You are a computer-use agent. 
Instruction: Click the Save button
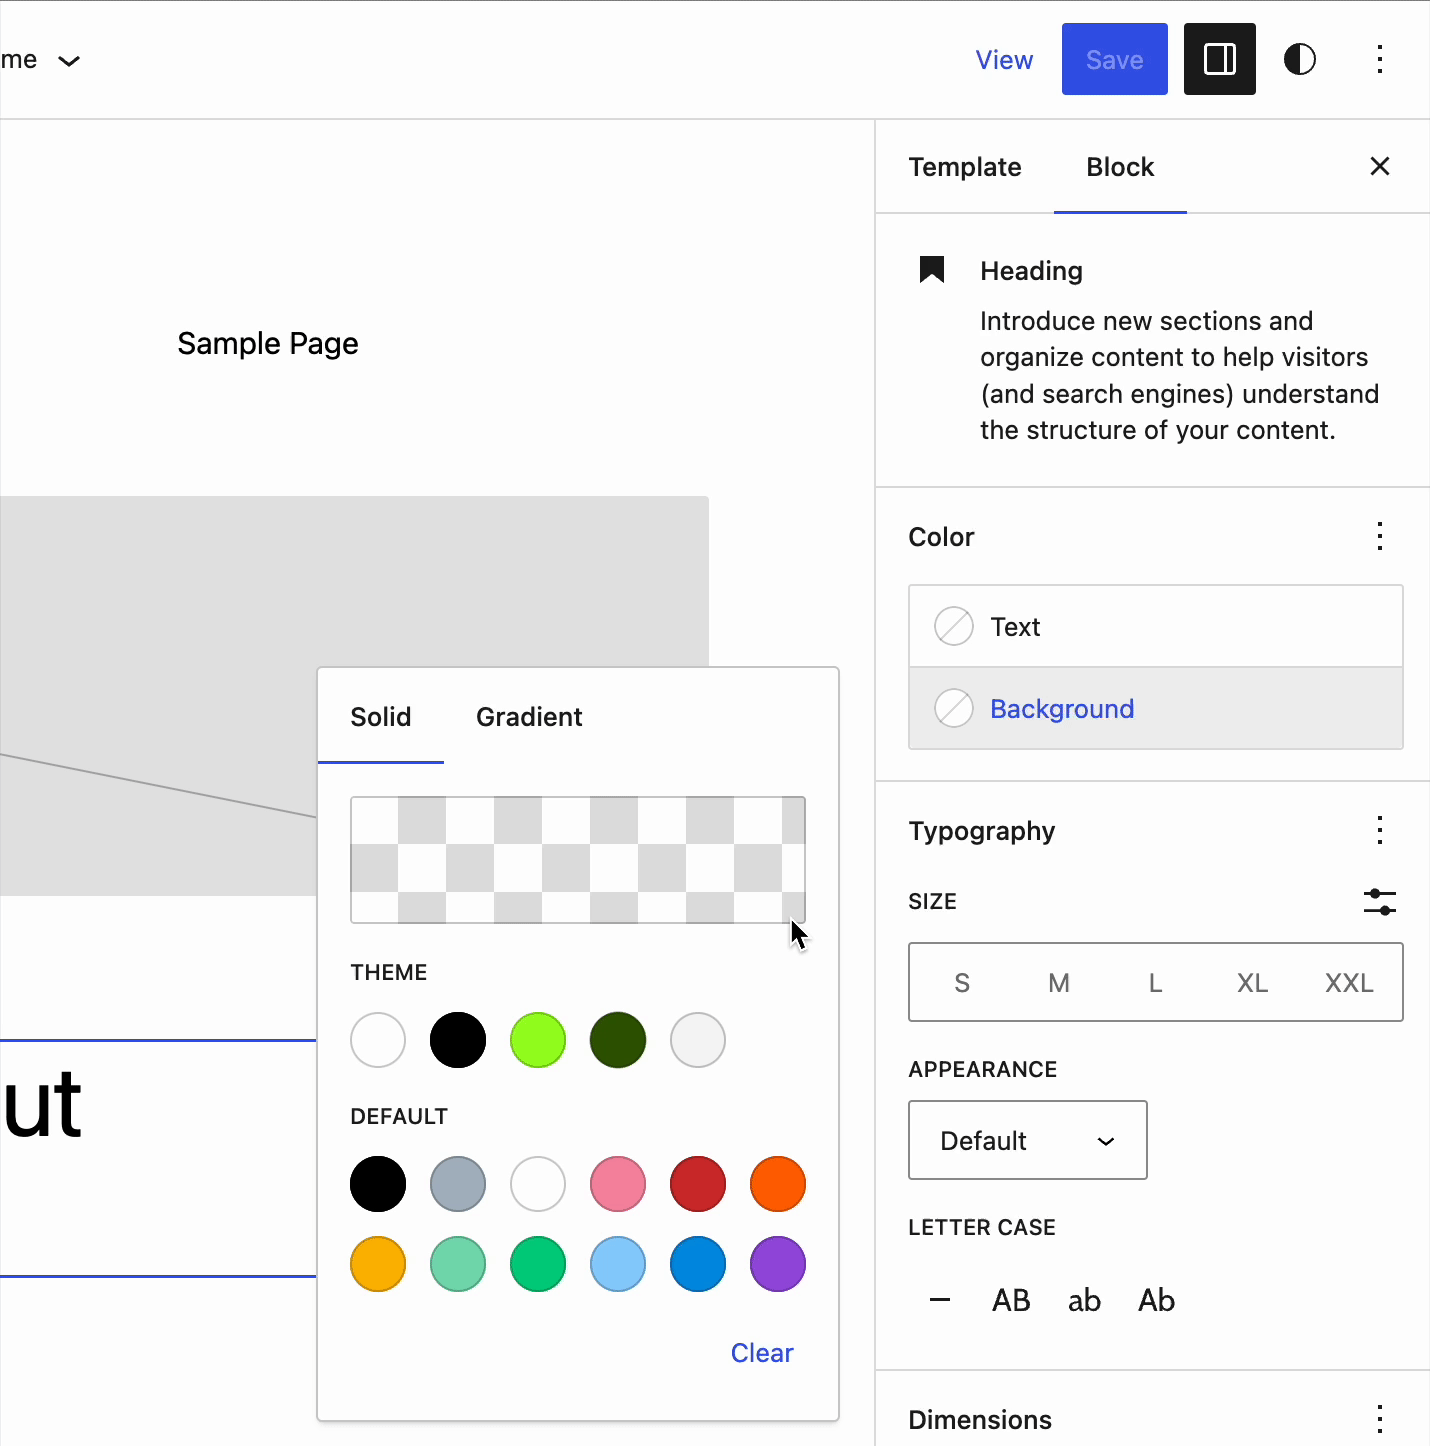[1114, 59]
